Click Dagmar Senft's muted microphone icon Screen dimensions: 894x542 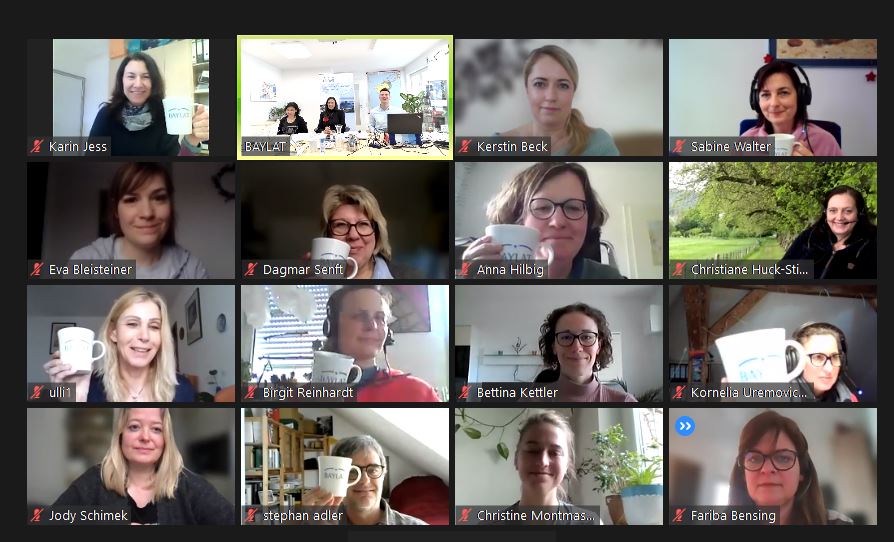[251, 270]
